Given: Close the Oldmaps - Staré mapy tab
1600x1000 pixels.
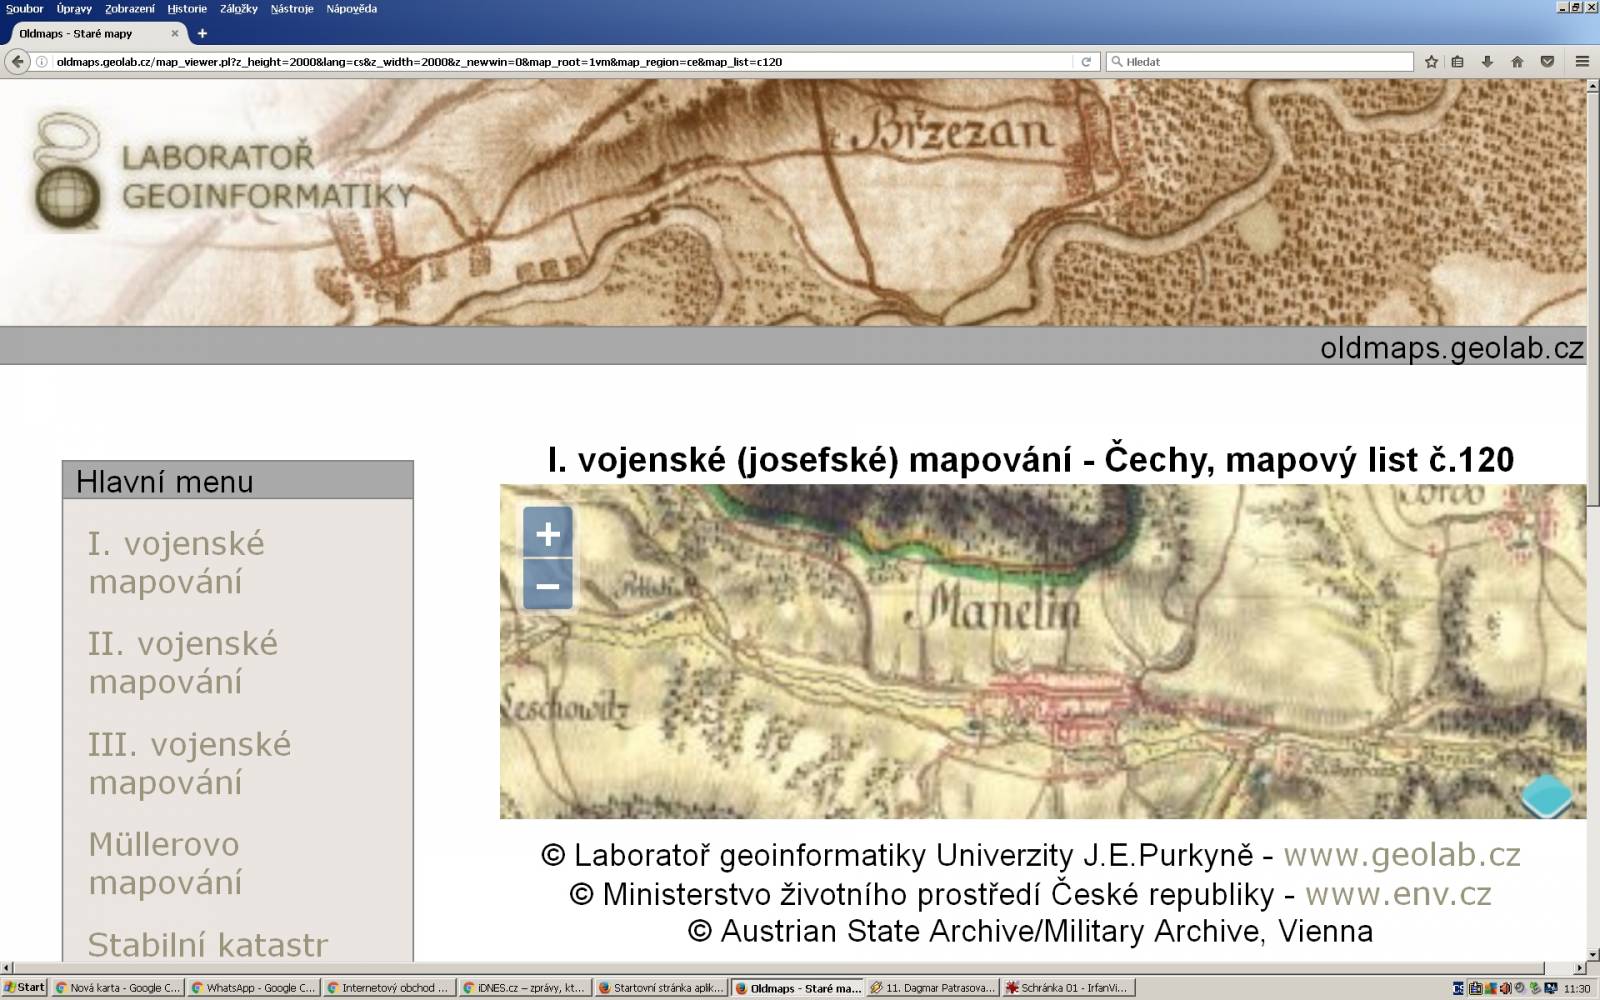Looking at the screenshot, I should point(175,34).
